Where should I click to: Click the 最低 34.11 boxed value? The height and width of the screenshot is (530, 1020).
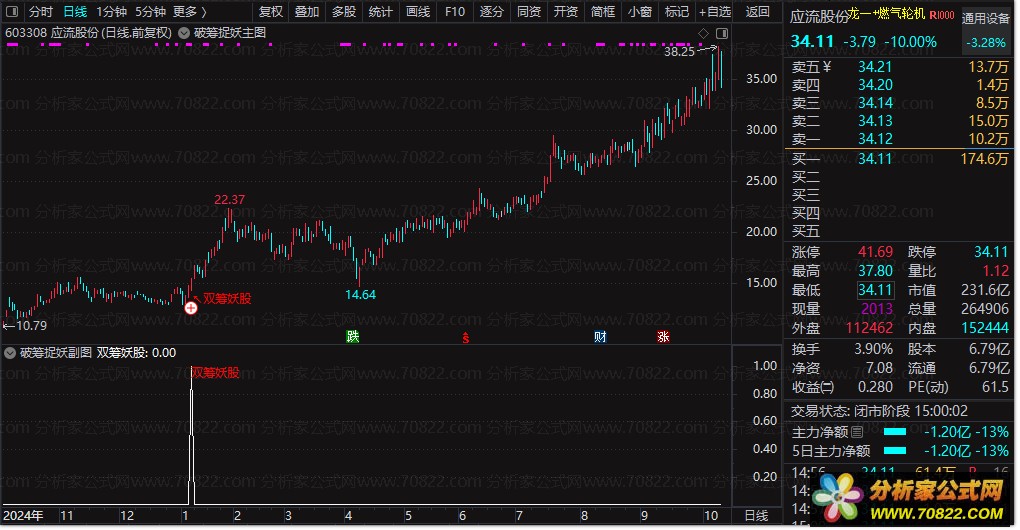pyautogui.click(x=875, y=290)
